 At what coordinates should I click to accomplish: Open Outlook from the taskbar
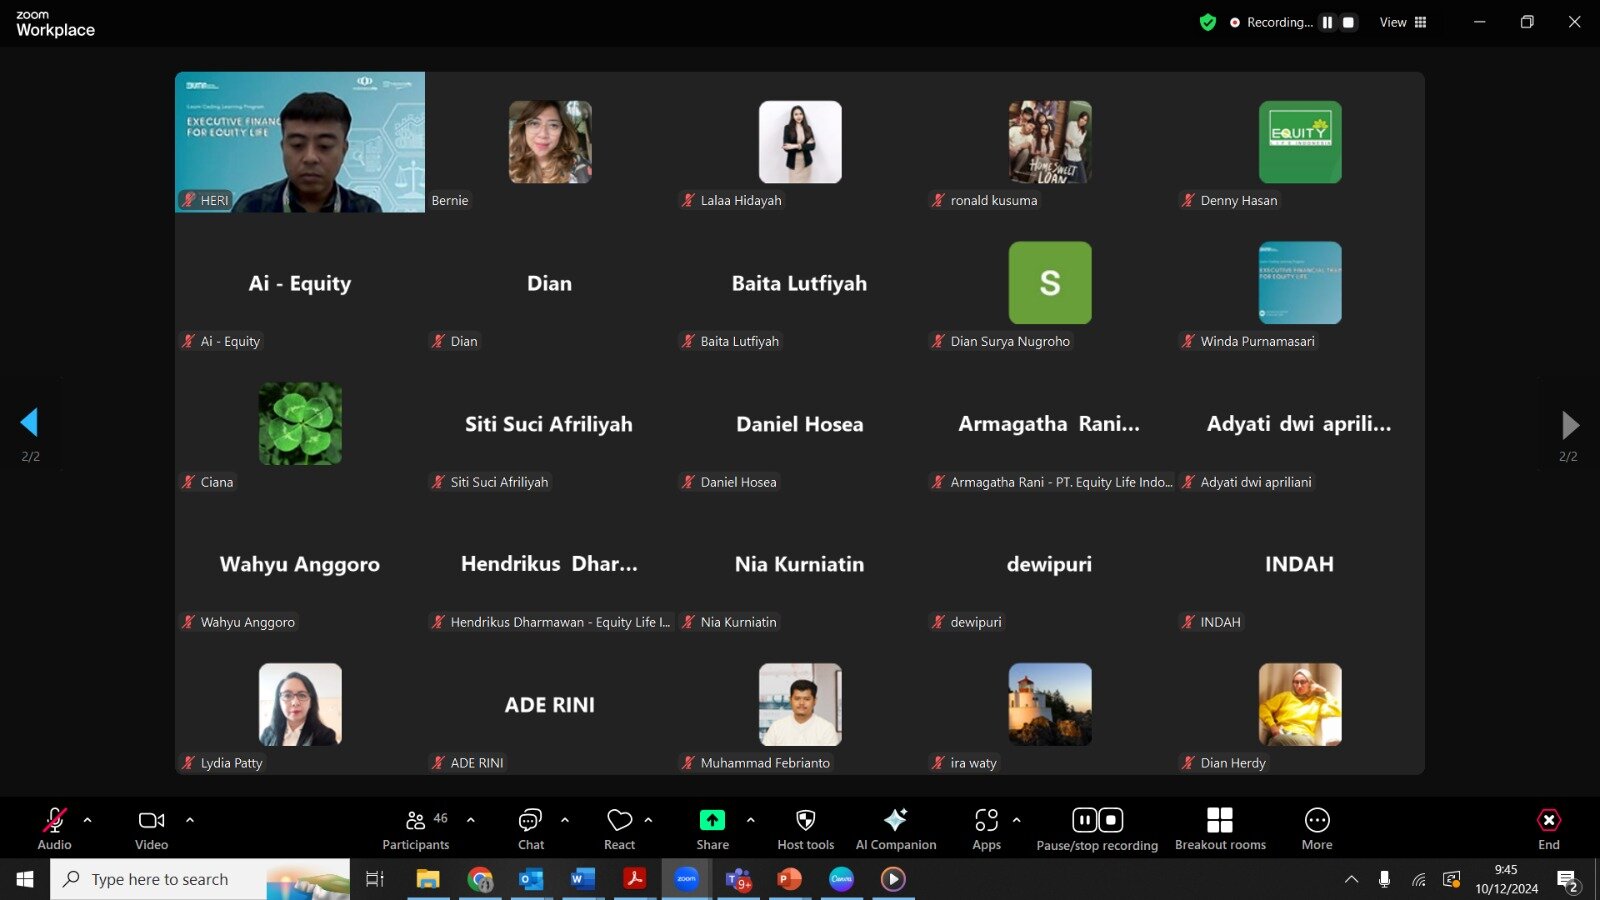point(531,879)
